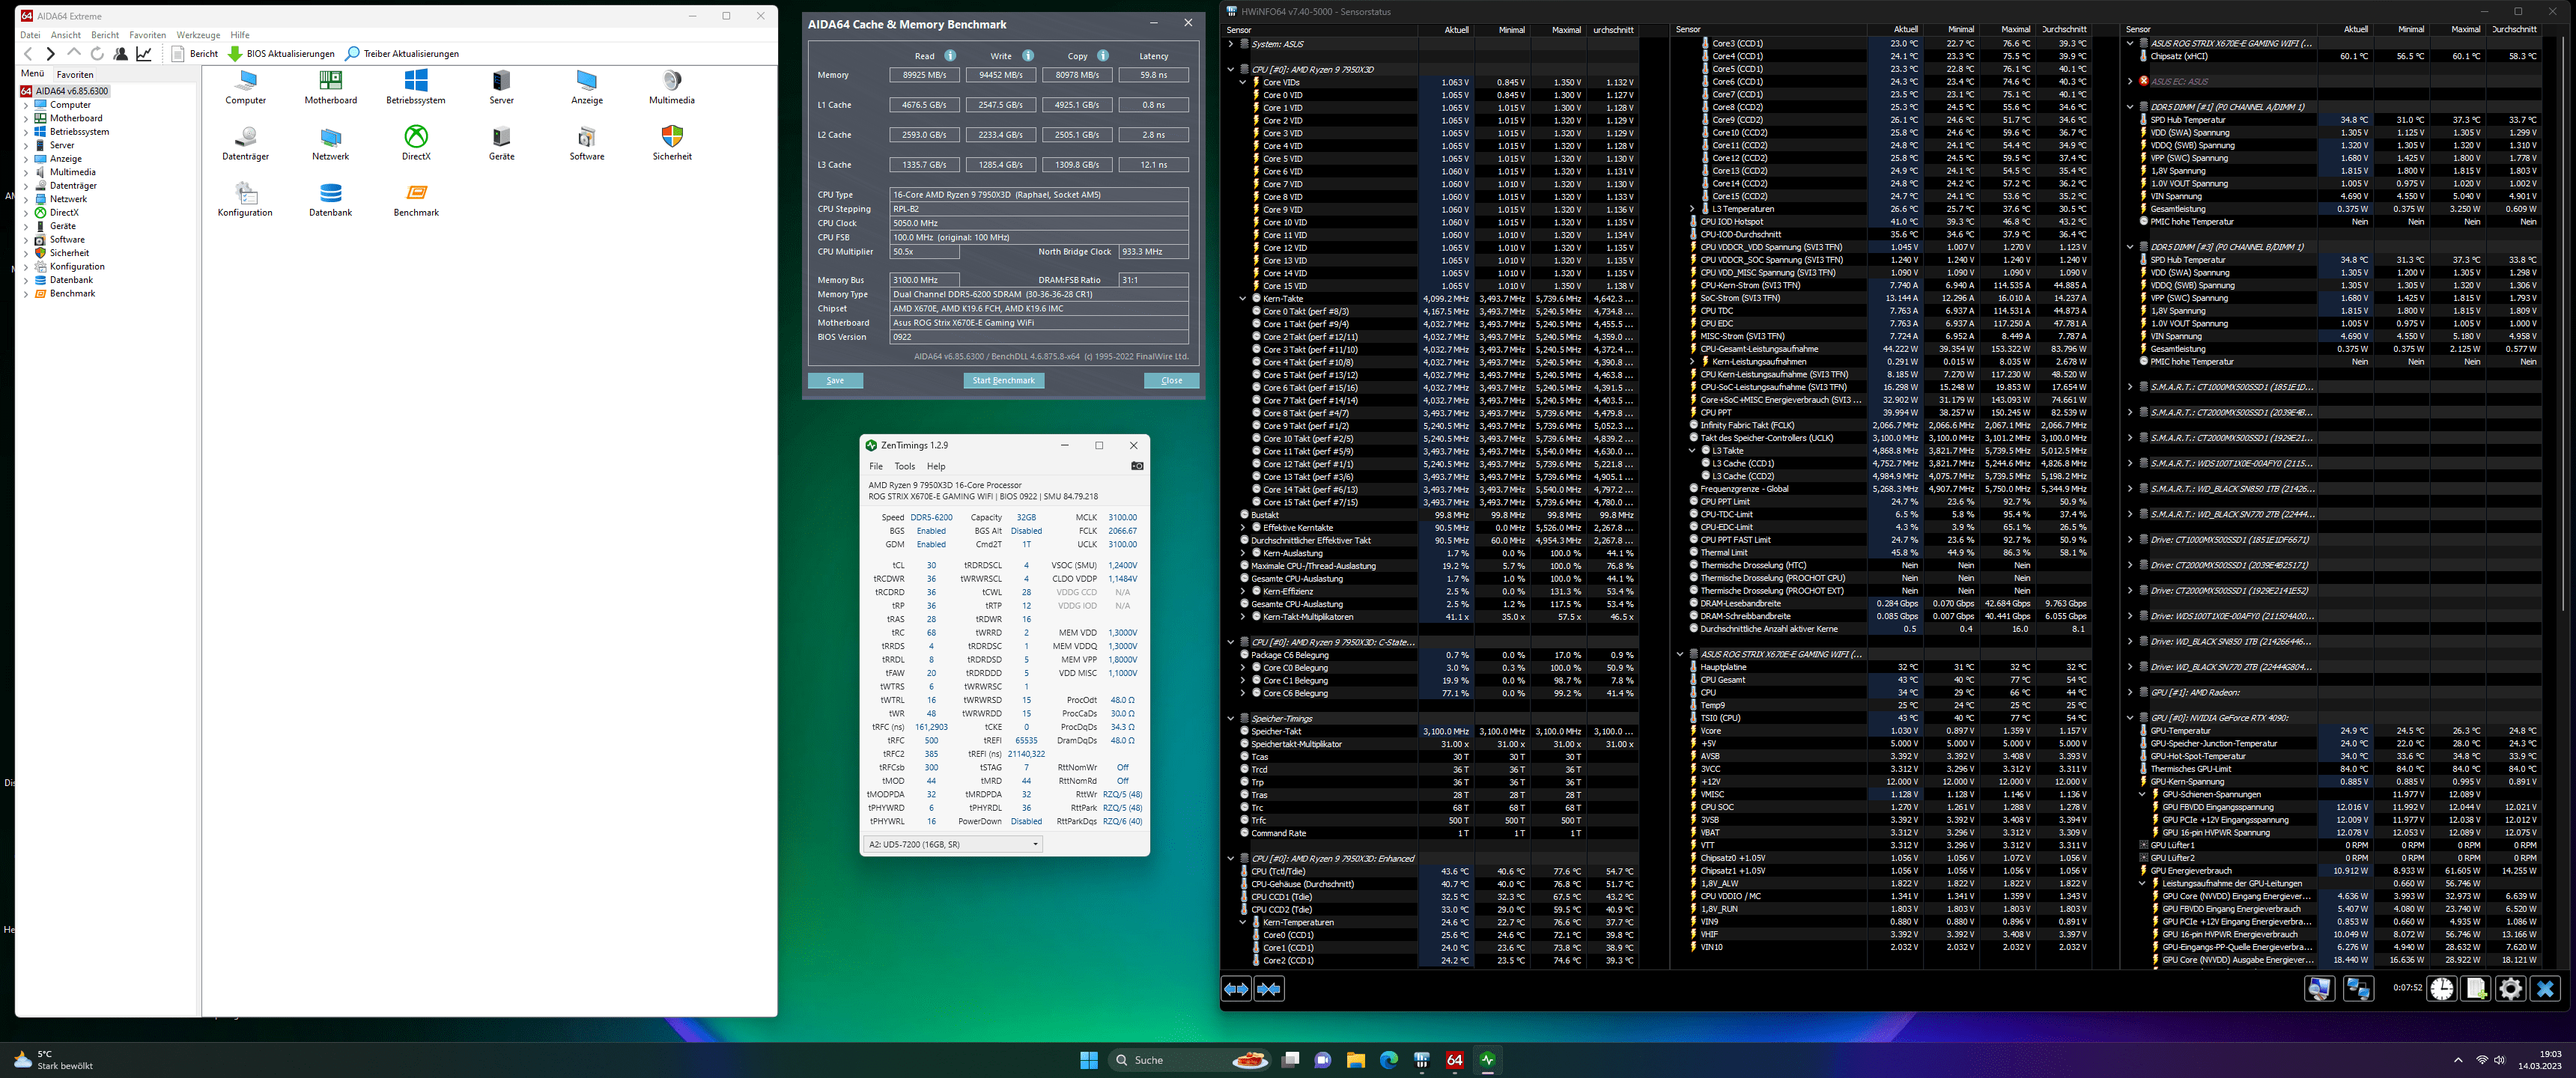
Task: Click HWiNFO log file with plus icon
Action: [x=2476, y=989]
